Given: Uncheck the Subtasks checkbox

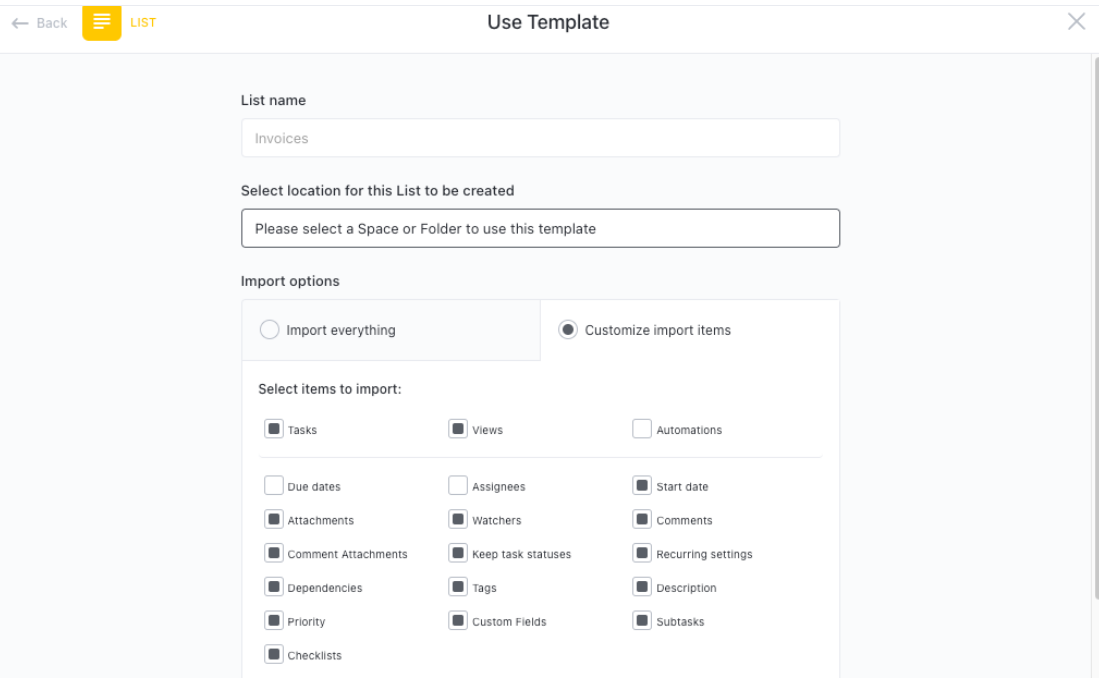Looking at the screenshot, I should pyautogui.click(x=642, y=620).
